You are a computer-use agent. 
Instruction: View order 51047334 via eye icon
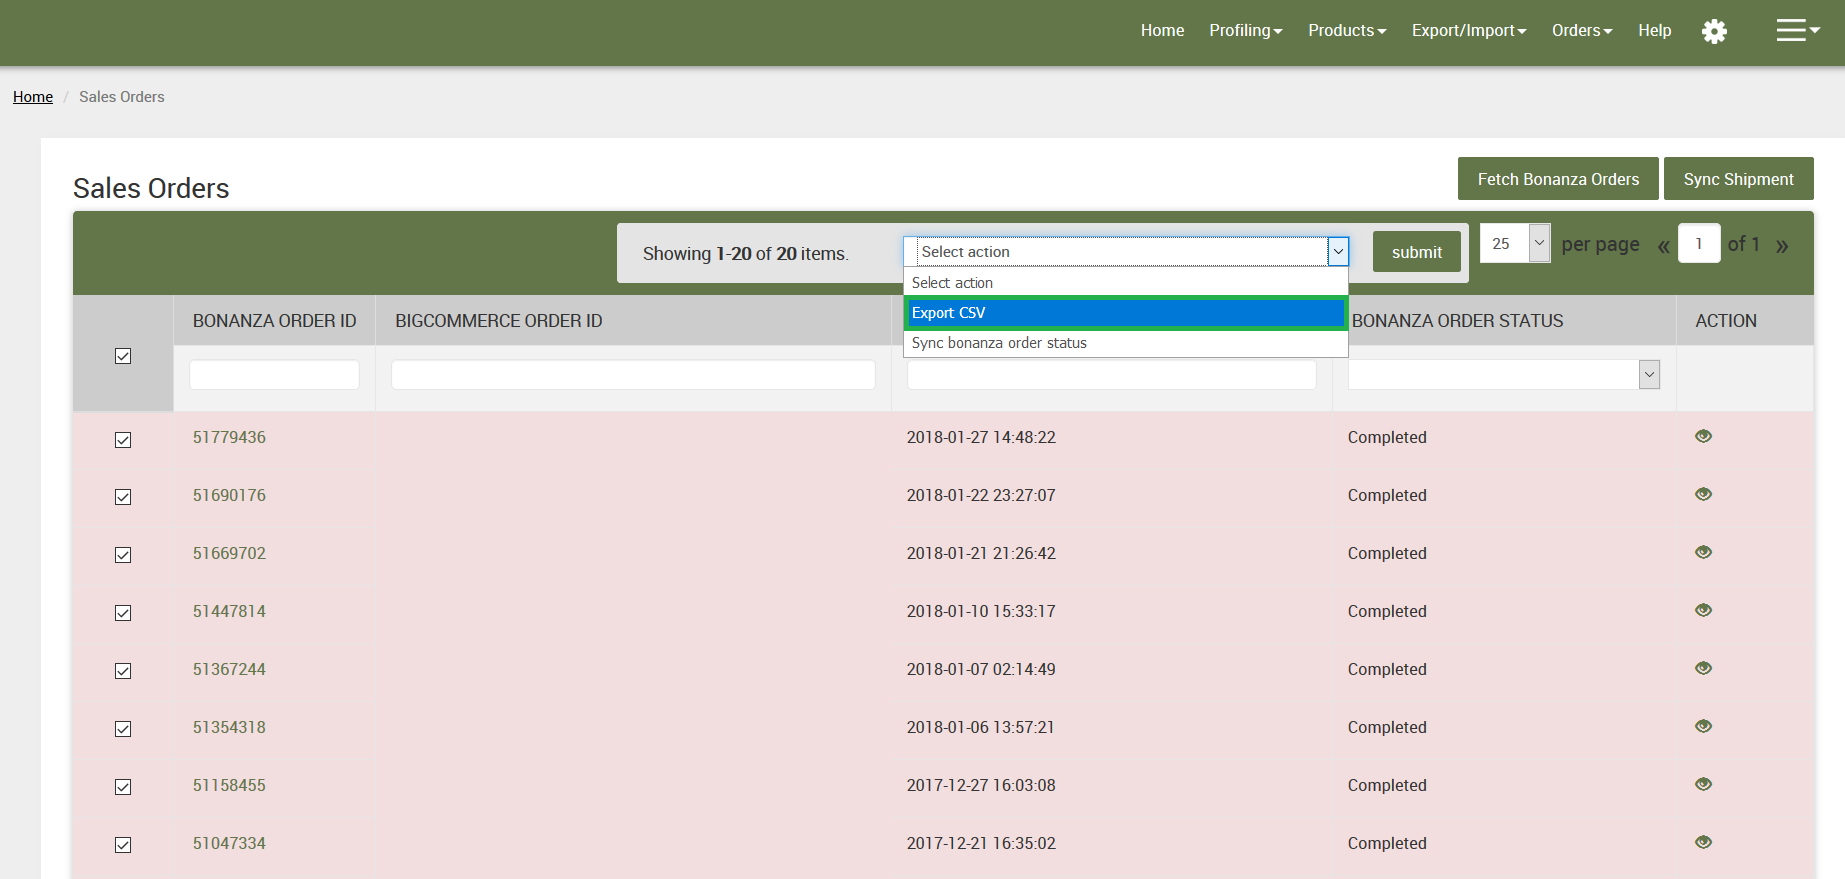1704,842
